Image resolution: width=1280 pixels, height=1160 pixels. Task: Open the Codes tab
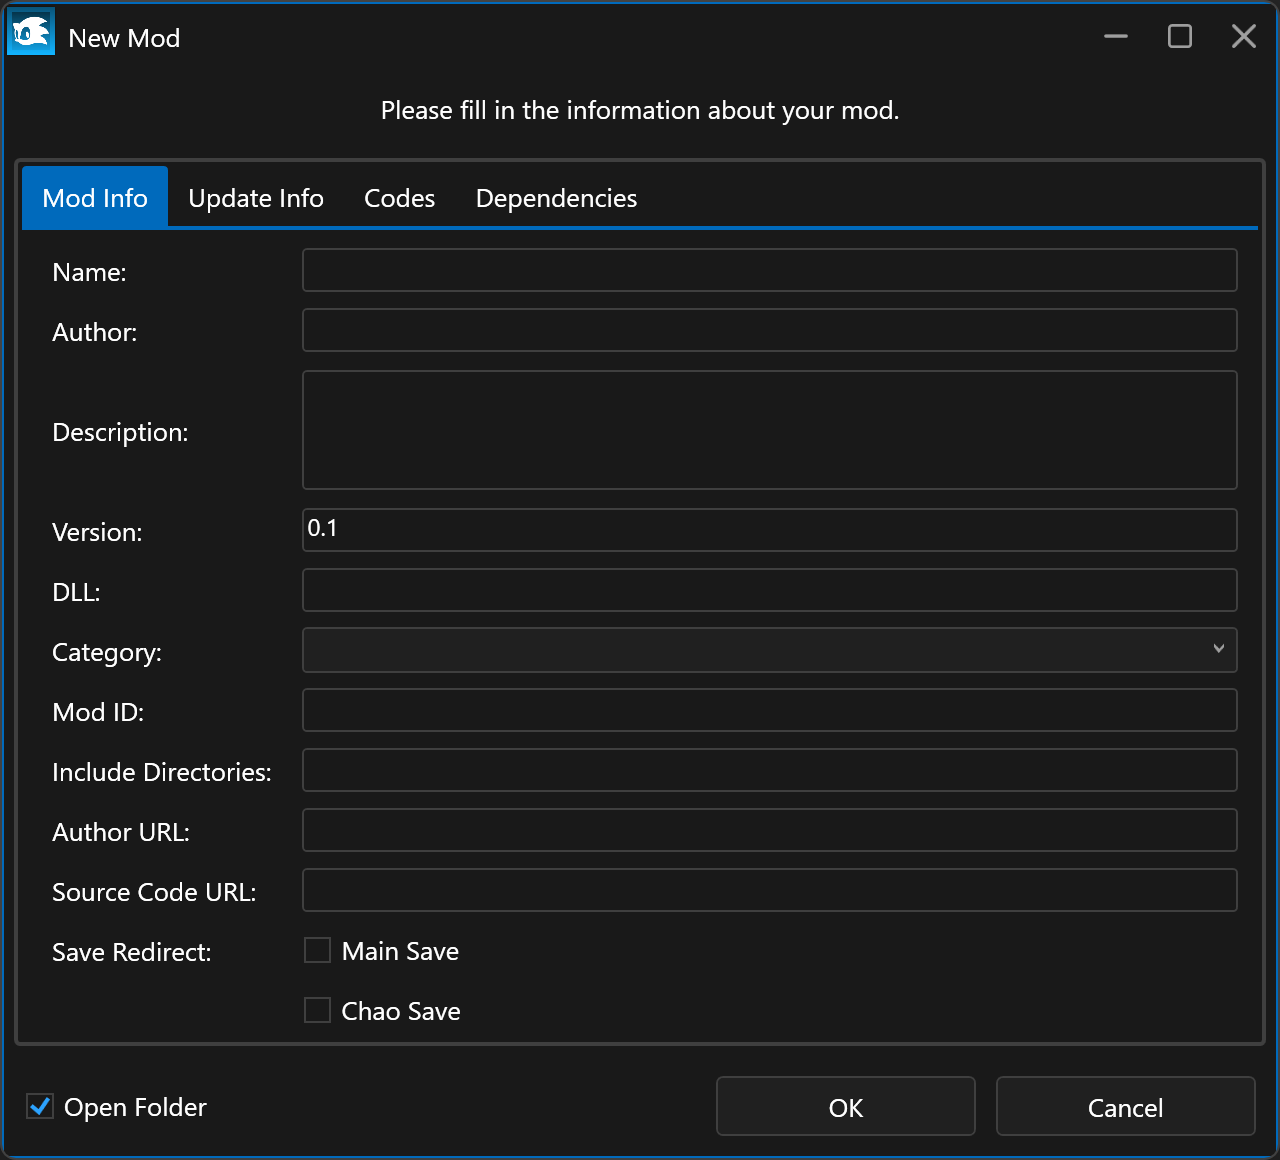[399, 198]
